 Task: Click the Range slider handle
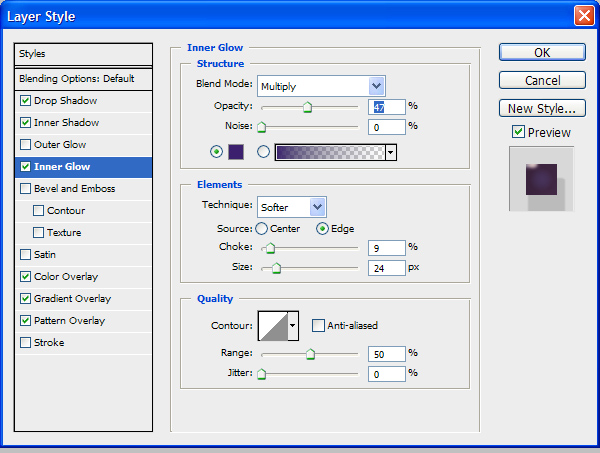(310, 354)
